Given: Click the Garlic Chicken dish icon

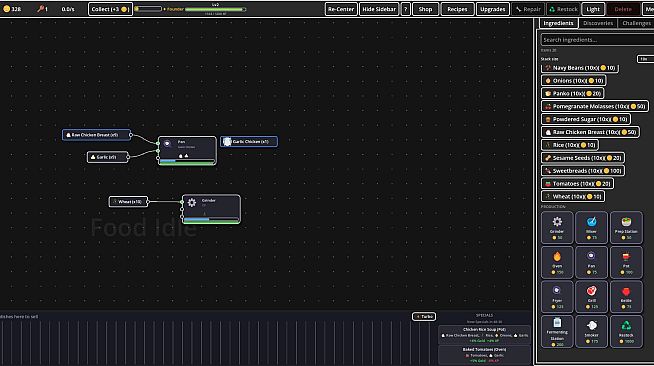Looking at the screenshot, I should 227,142.
